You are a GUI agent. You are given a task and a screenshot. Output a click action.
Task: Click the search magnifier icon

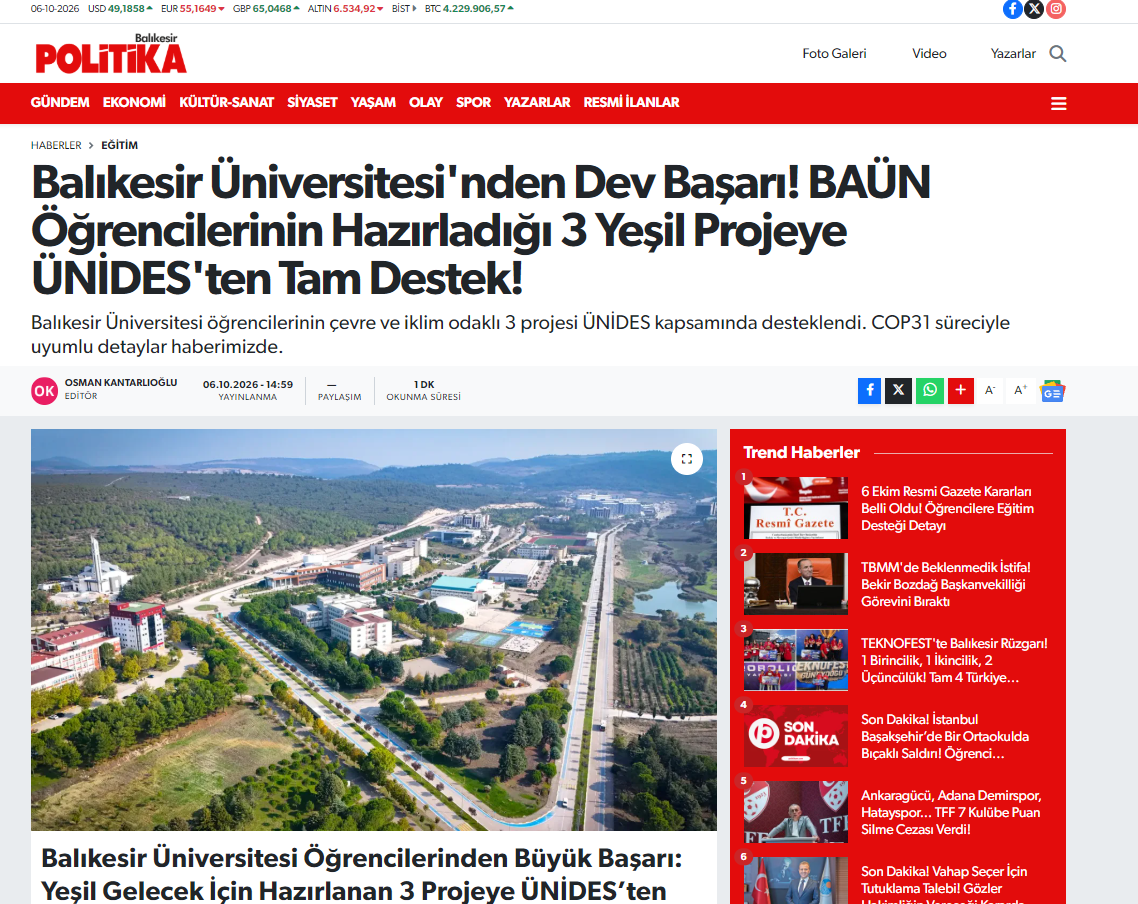[1057, 54]
